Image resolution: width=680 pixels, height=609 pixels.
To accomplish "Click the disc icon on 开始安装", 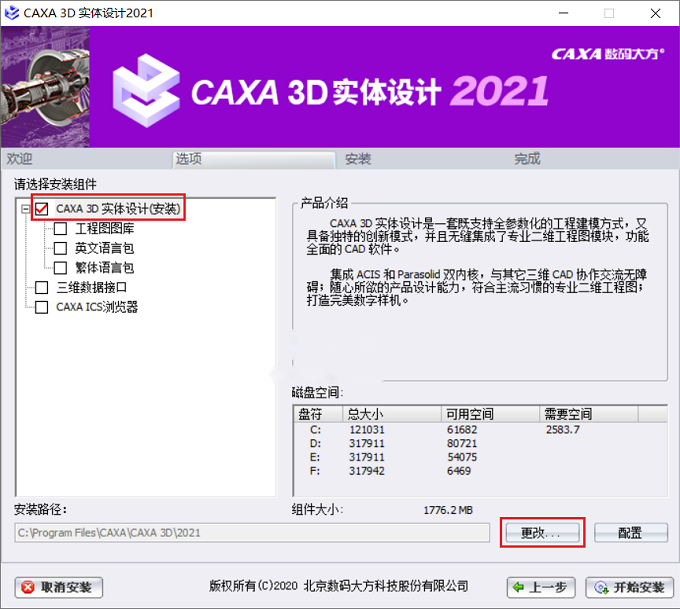I will [601, 588].
